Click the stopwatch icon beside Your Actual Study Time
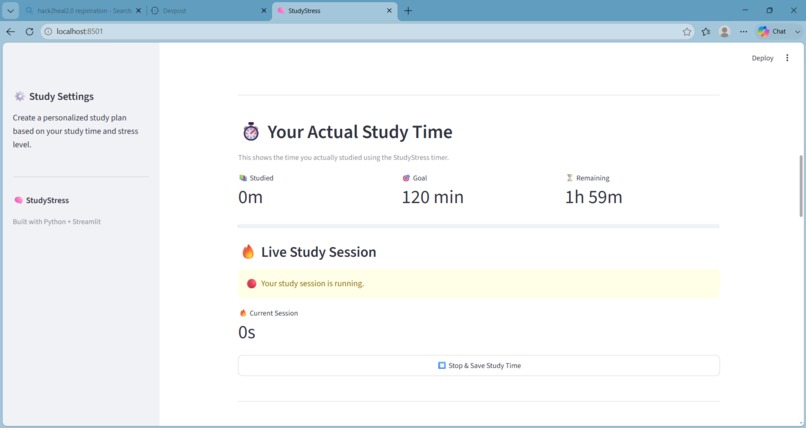Viewport: 806px width, 428px height. (x=251, y=132)
